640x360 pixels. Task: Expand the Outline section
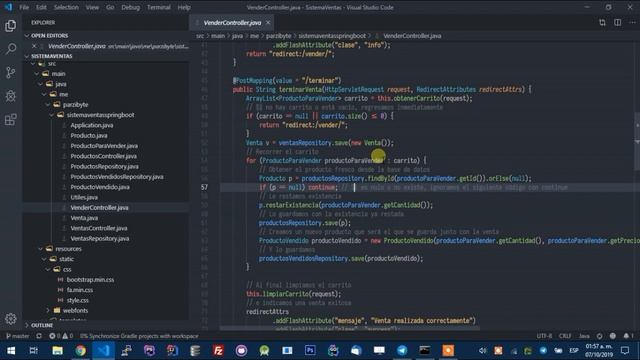(x=106, y=325)
